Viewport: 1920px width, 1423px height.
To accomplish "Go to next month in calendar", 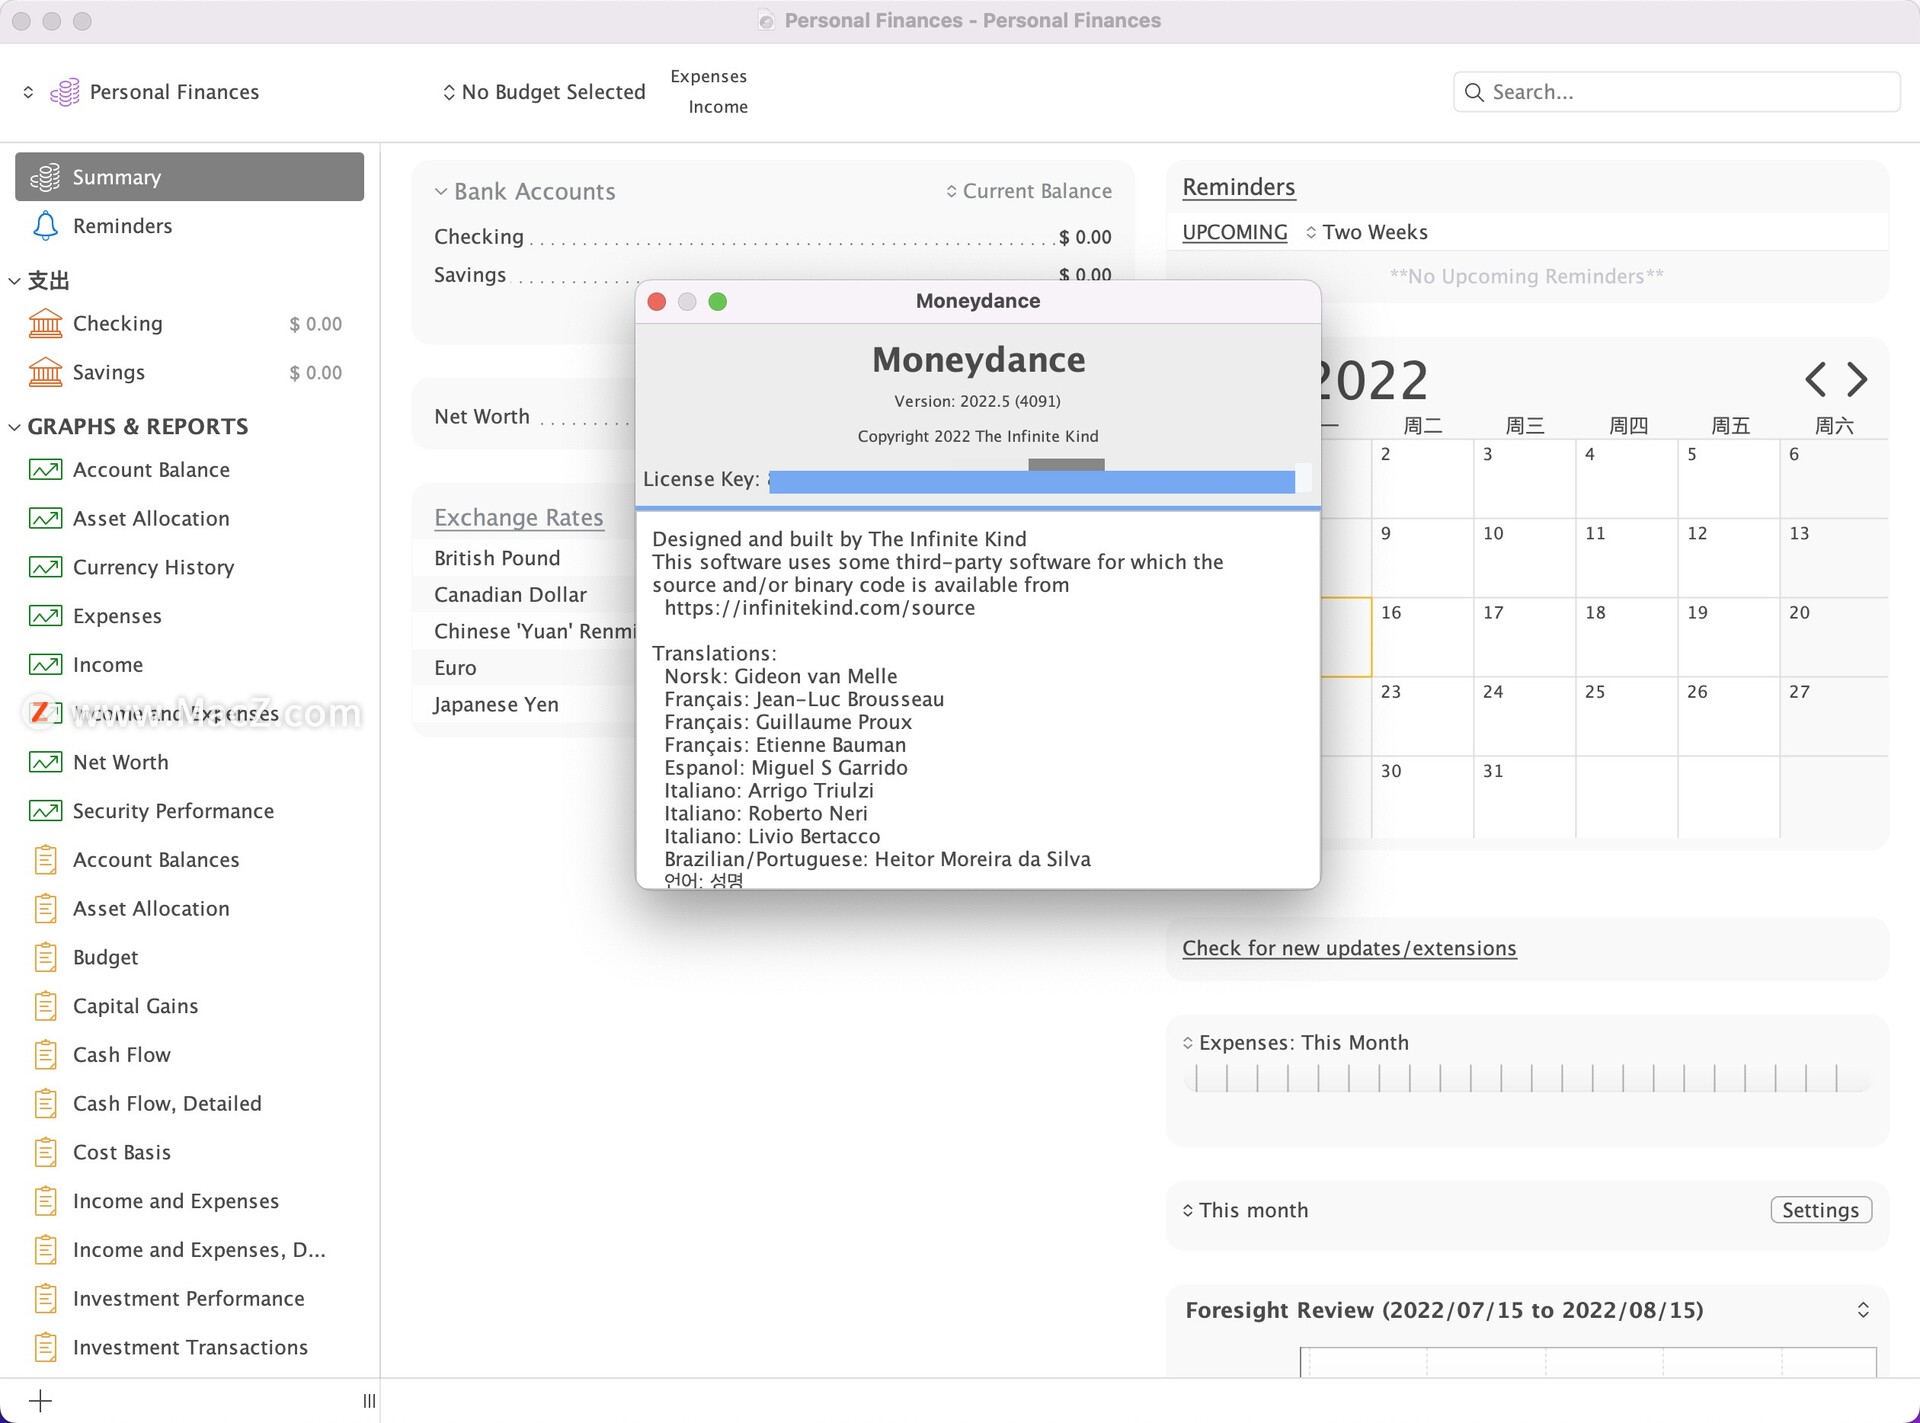I will (x=1857, y=379).
